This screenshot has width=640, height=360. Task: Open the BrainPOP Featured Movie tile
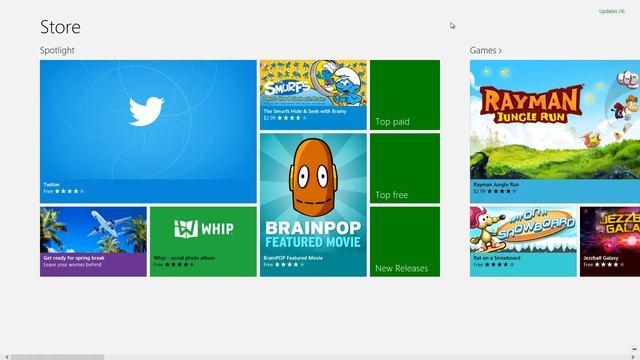pyautogui.click(x=313, y=205)
